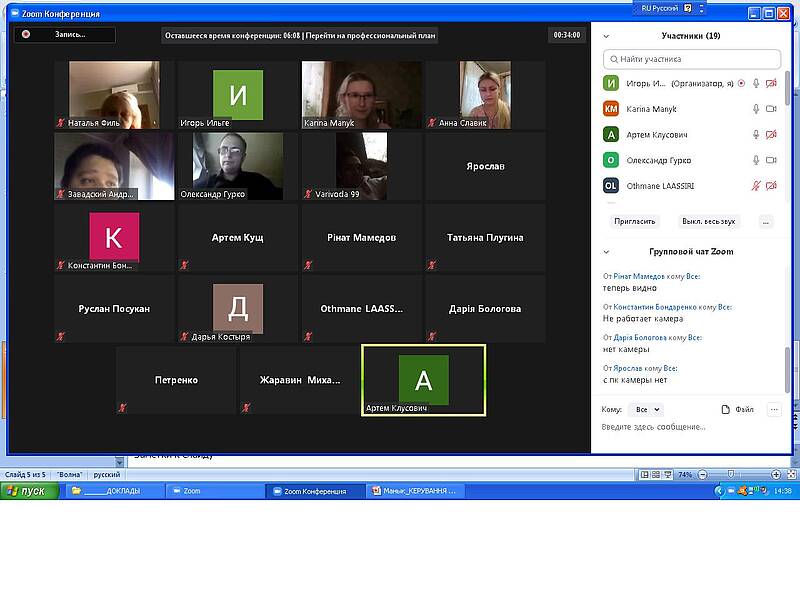Toggle Артем Клусович's microphone in participants list
Image resolution: width=800 pixels, height=594 pixels.
(x=756, y=134)
